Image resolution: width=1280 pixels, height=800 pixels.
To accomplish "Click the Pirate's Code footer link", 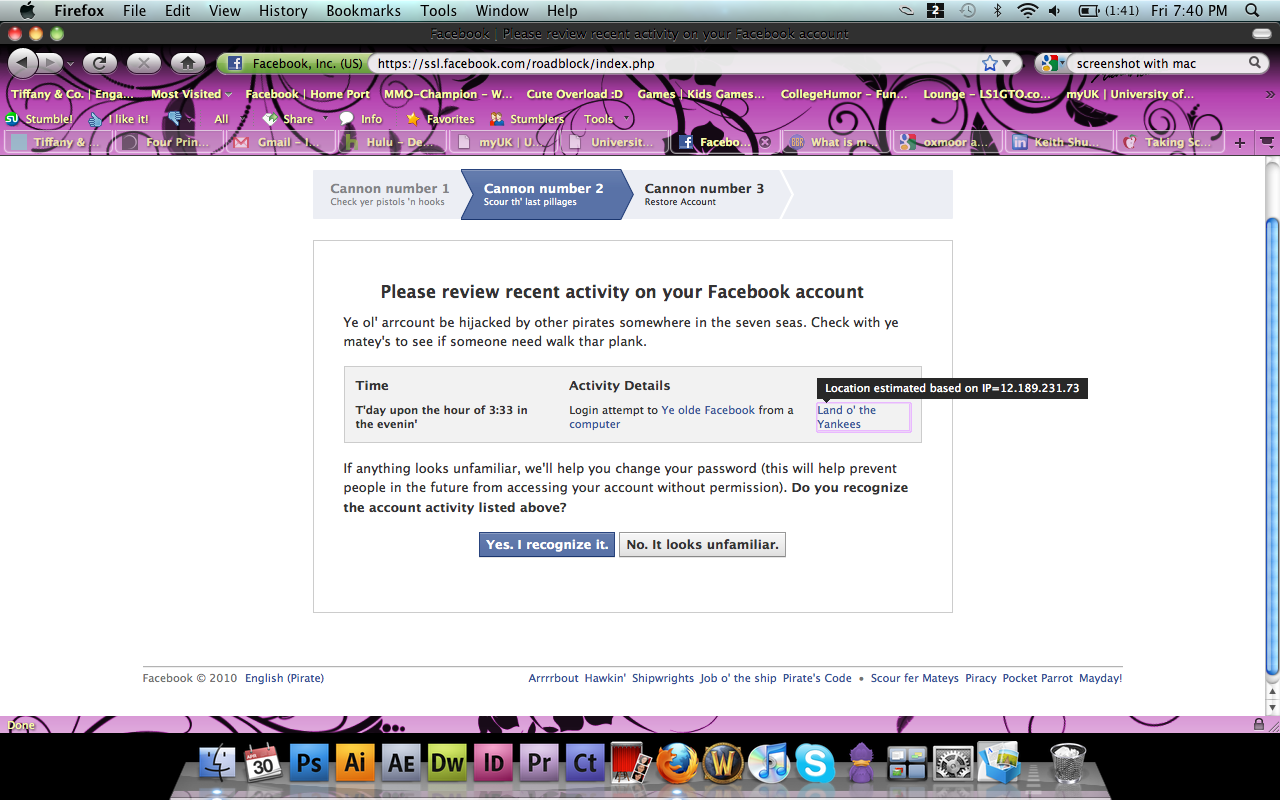I will [817, 678].
